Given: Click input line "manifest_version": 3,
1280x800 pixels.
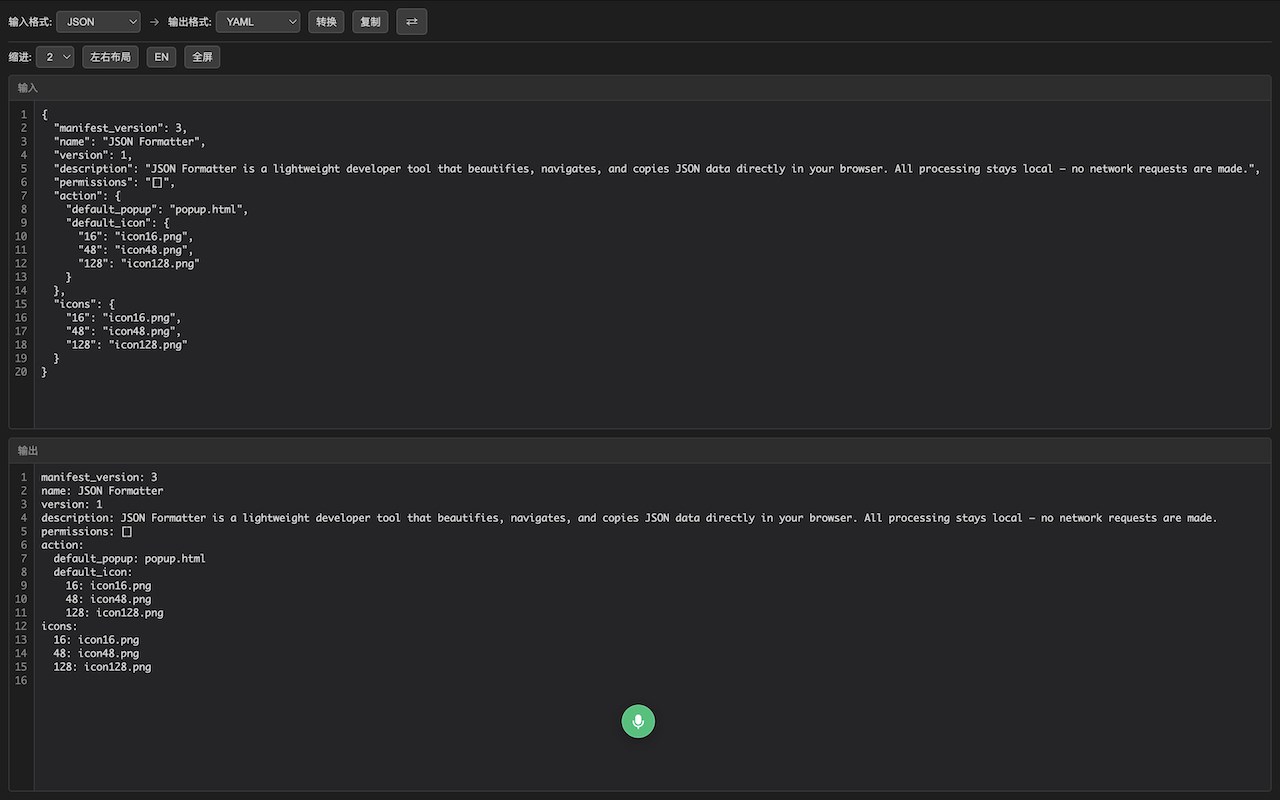Looking at the screenshot, I should click(120, 128).
